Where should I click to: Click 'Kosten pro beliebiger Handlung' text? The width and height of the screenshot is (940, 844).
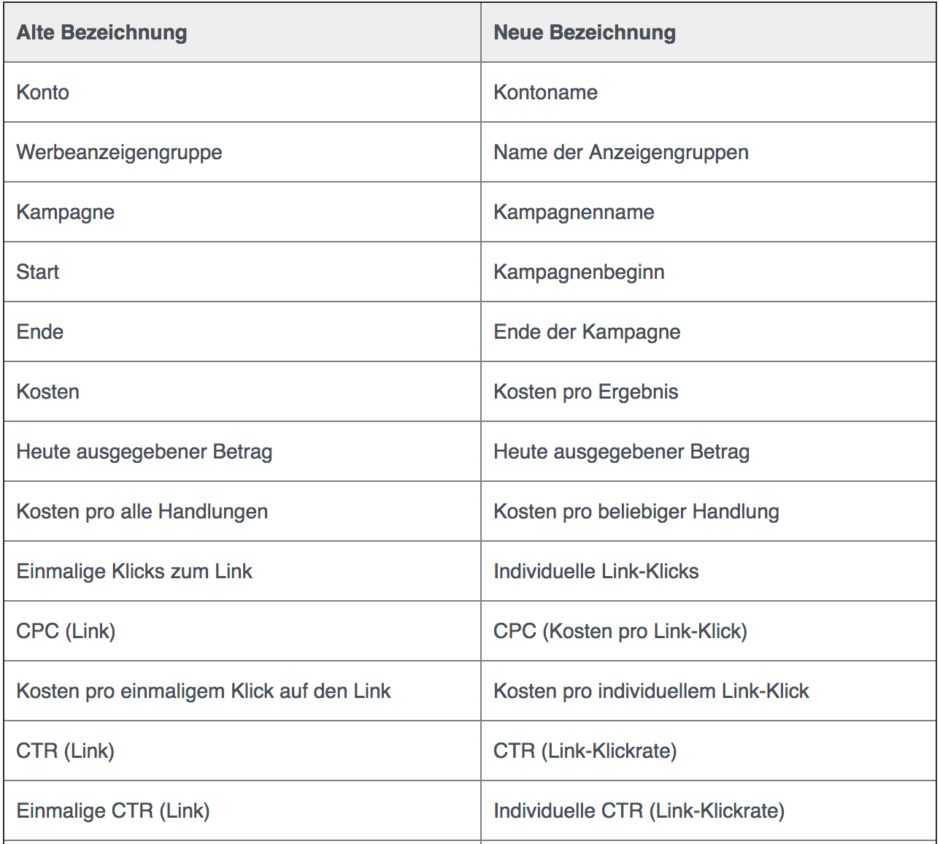coord(636,512)
